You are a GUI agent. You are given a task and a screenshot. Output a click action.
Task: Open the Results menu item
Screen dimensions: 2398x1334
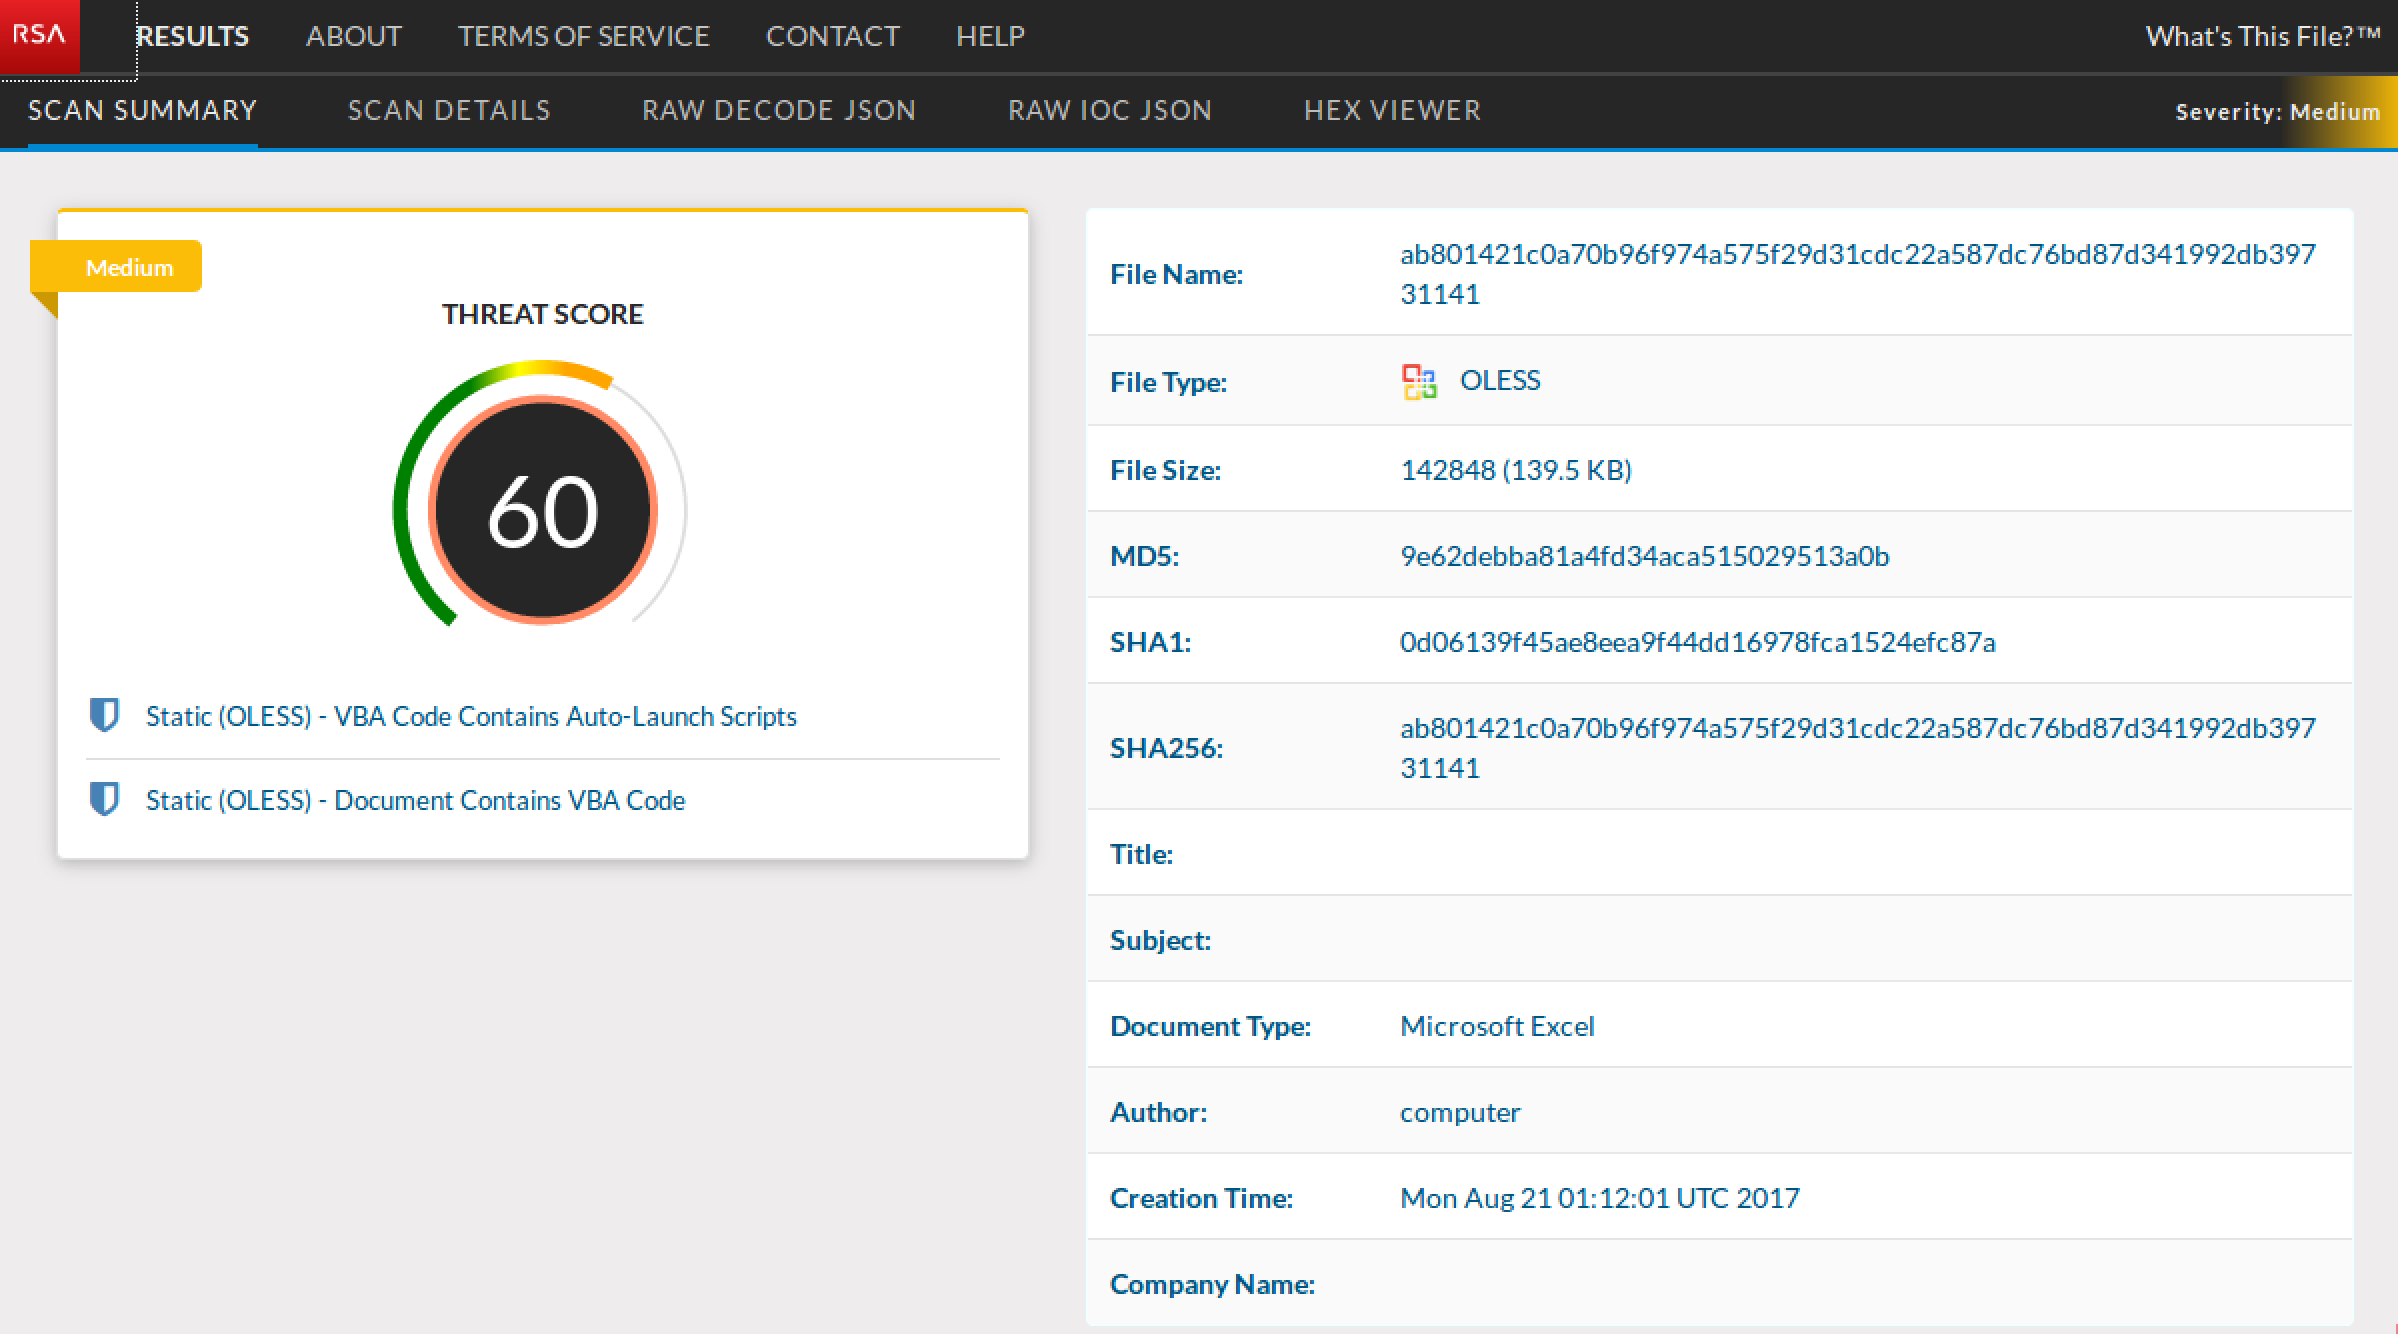[193, 36]
